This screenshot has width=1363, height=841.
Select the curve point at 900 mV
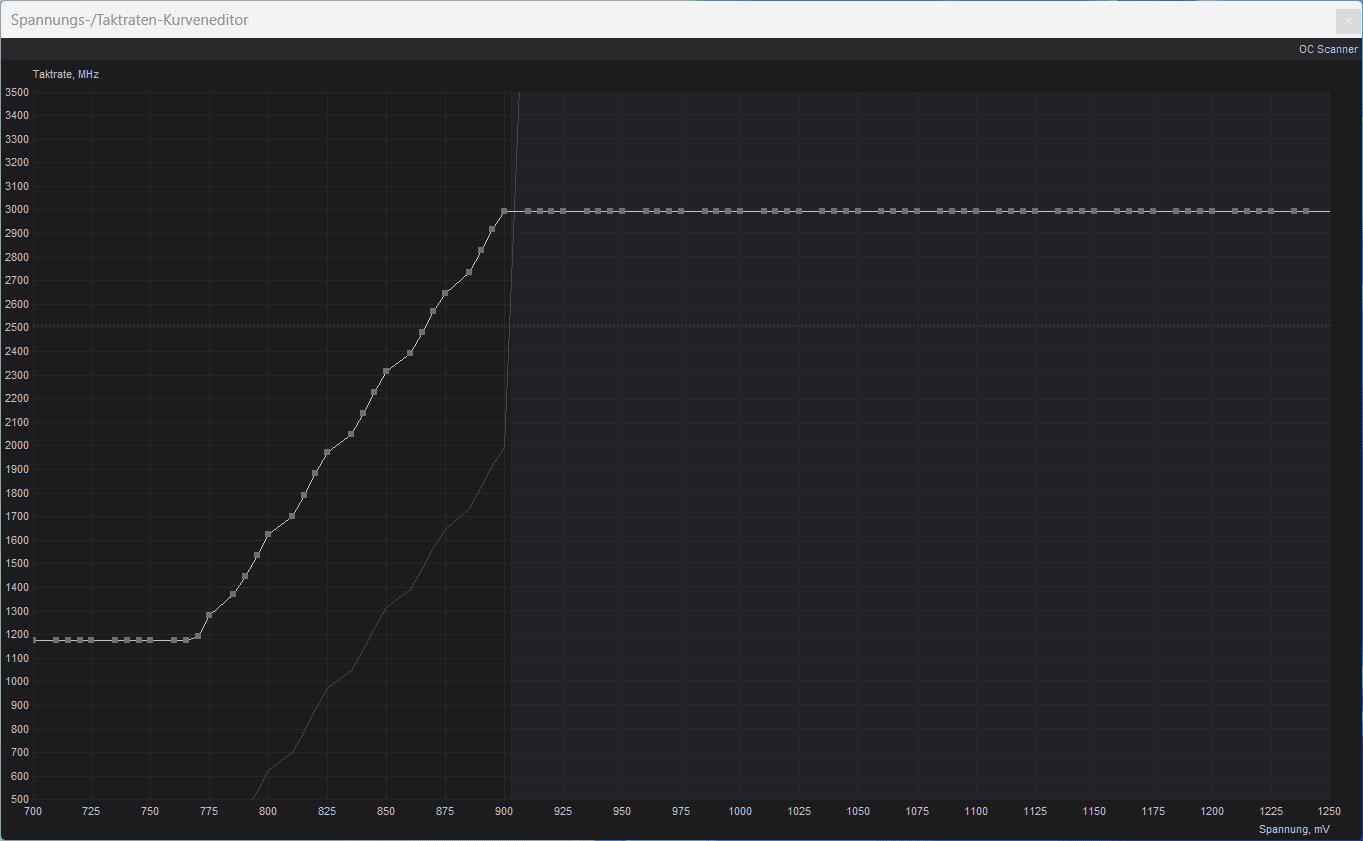pyautogui.click(x=504, y=211)
